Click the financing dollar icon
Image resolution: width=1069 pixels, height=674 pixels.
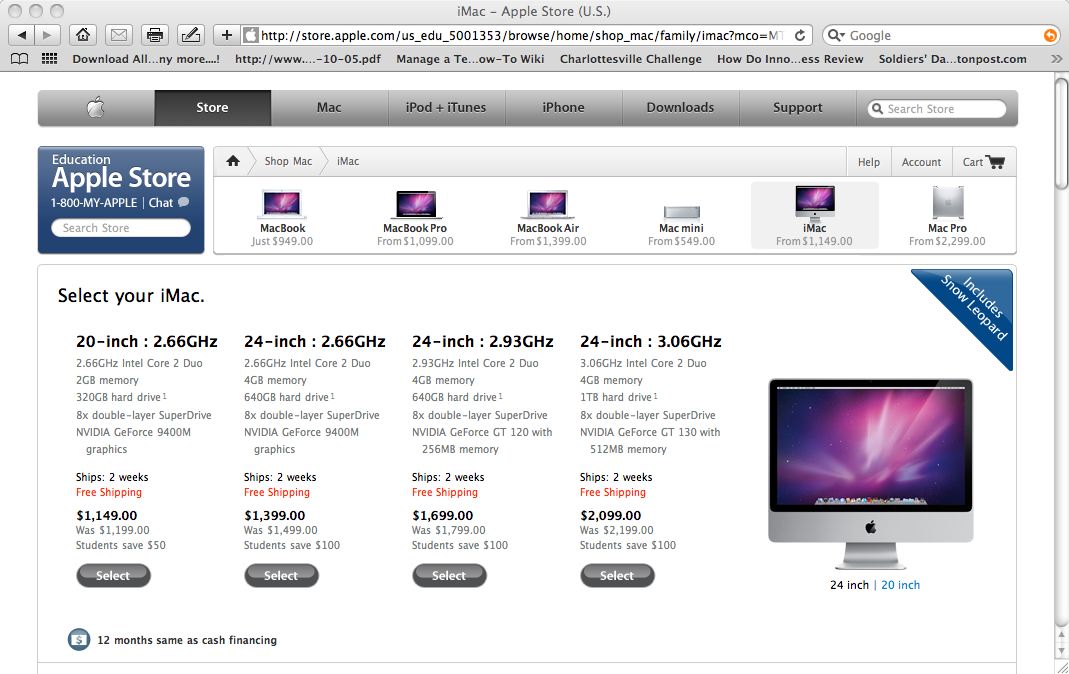(79, 640)
